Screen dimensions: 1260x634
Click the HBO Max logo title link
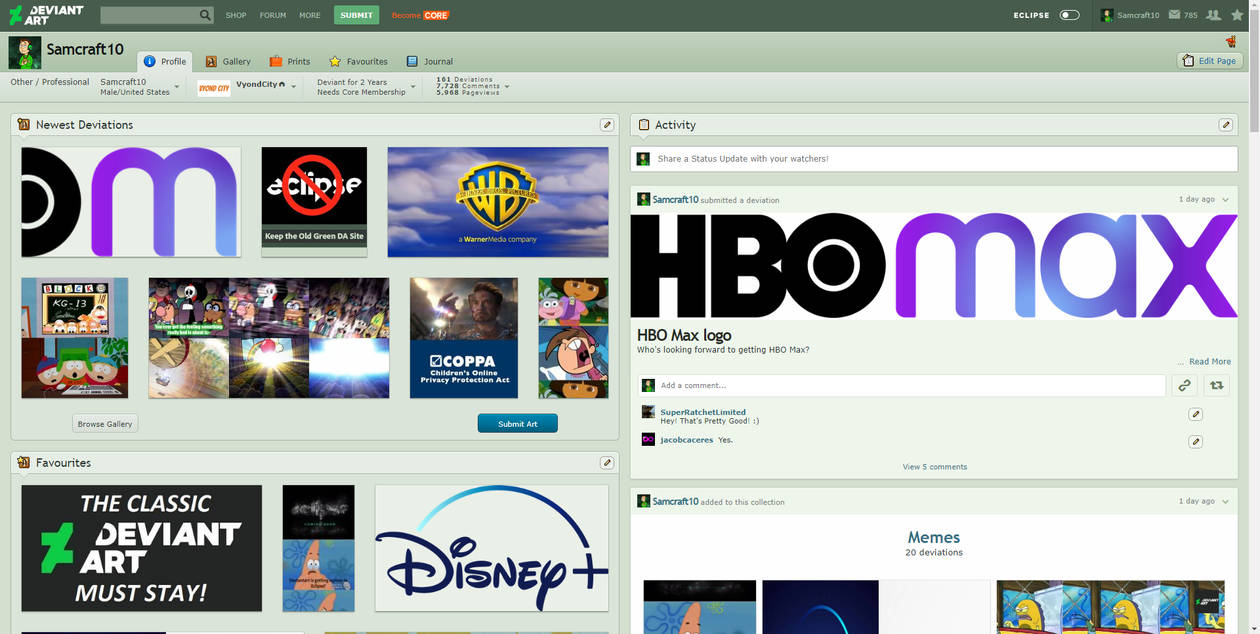pos(684,335)
